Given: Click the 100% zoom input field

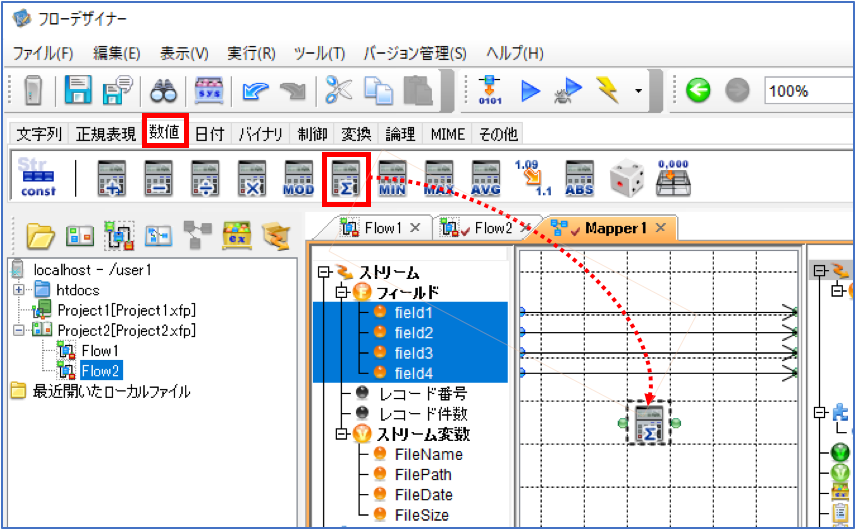Looking at the screenshot, I should pos(809,91).
